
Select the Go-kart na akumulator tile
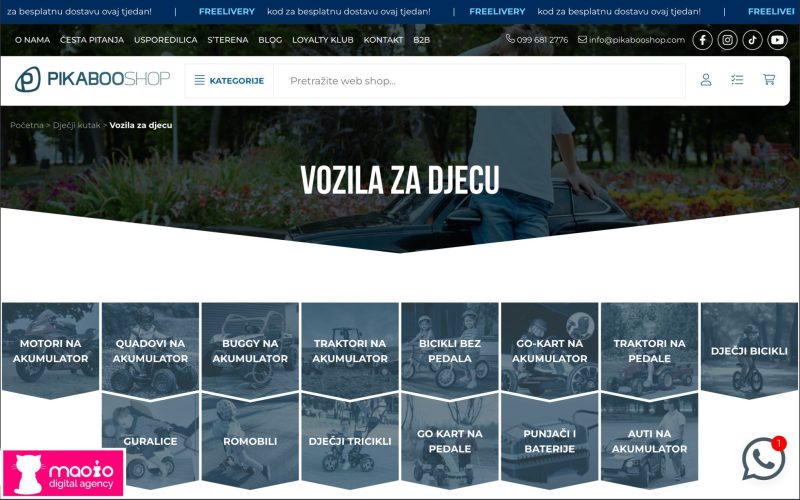[550, 350]
